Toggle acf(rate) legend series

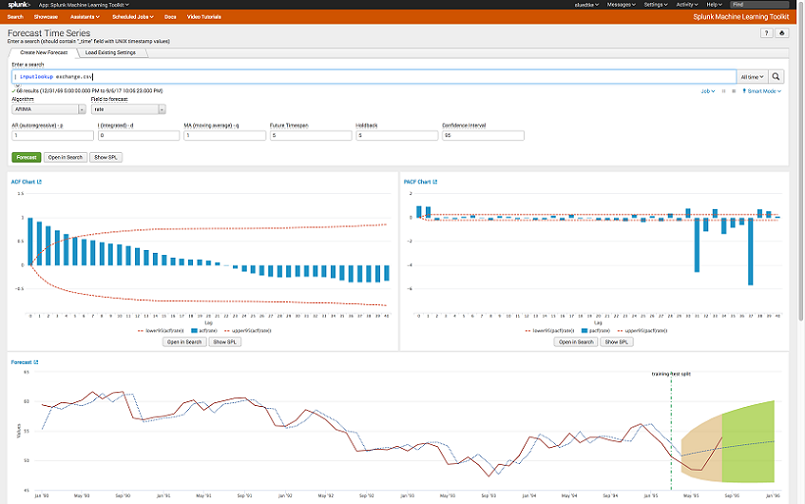204,331
